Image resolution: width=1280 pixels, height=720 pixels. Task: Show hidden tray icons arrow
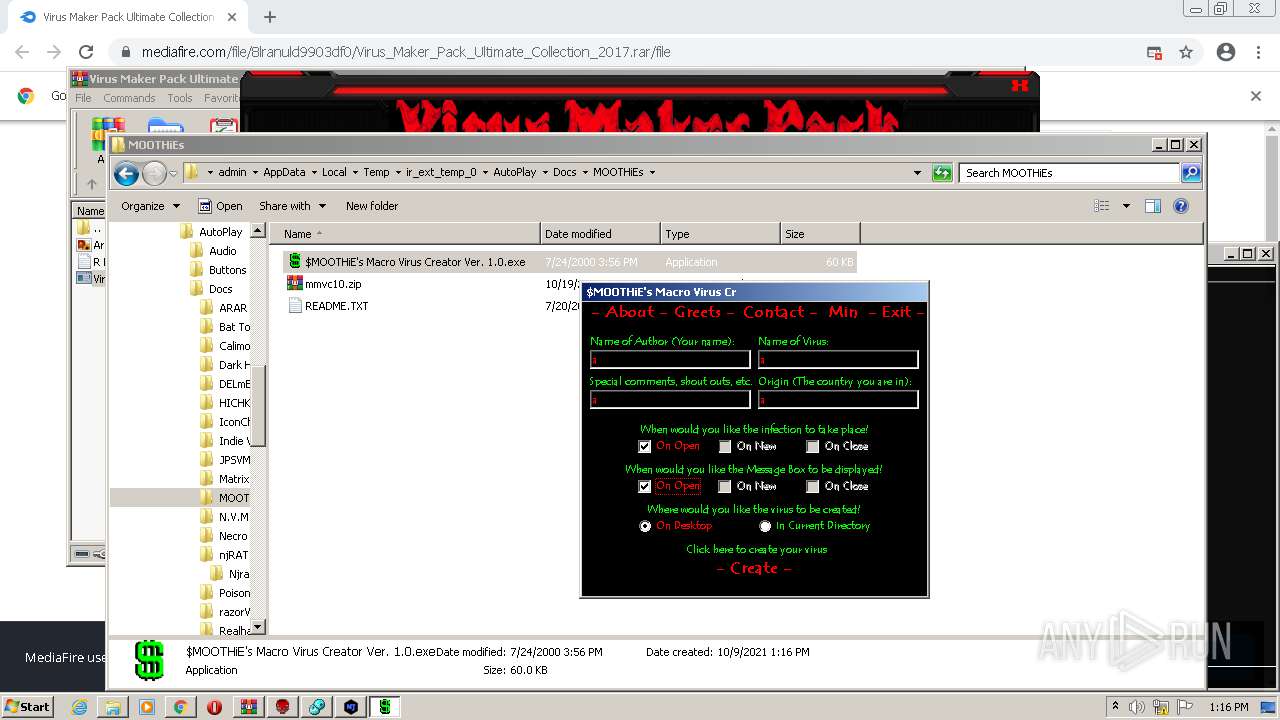point(1115,706)
